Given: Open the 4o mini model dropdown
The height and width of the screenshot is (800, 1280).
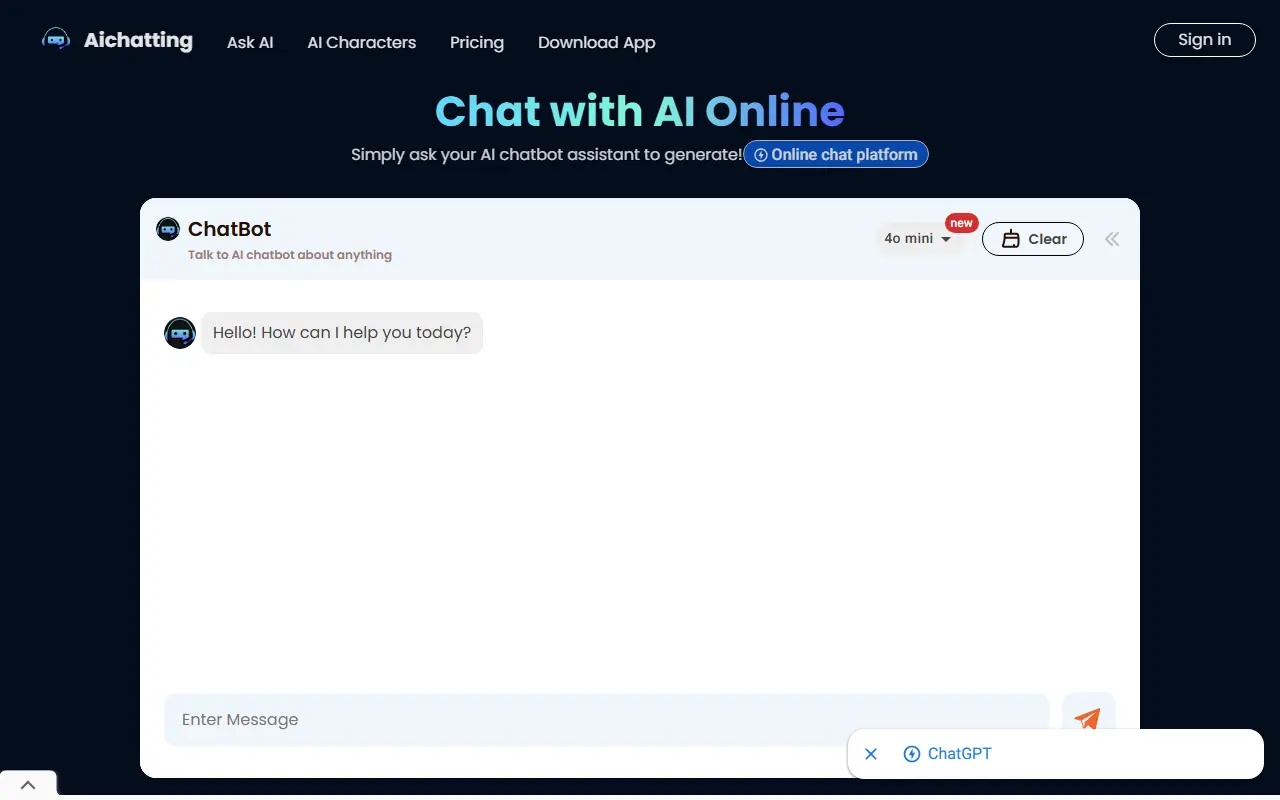Looking at the screenshot, I should 917,238.
